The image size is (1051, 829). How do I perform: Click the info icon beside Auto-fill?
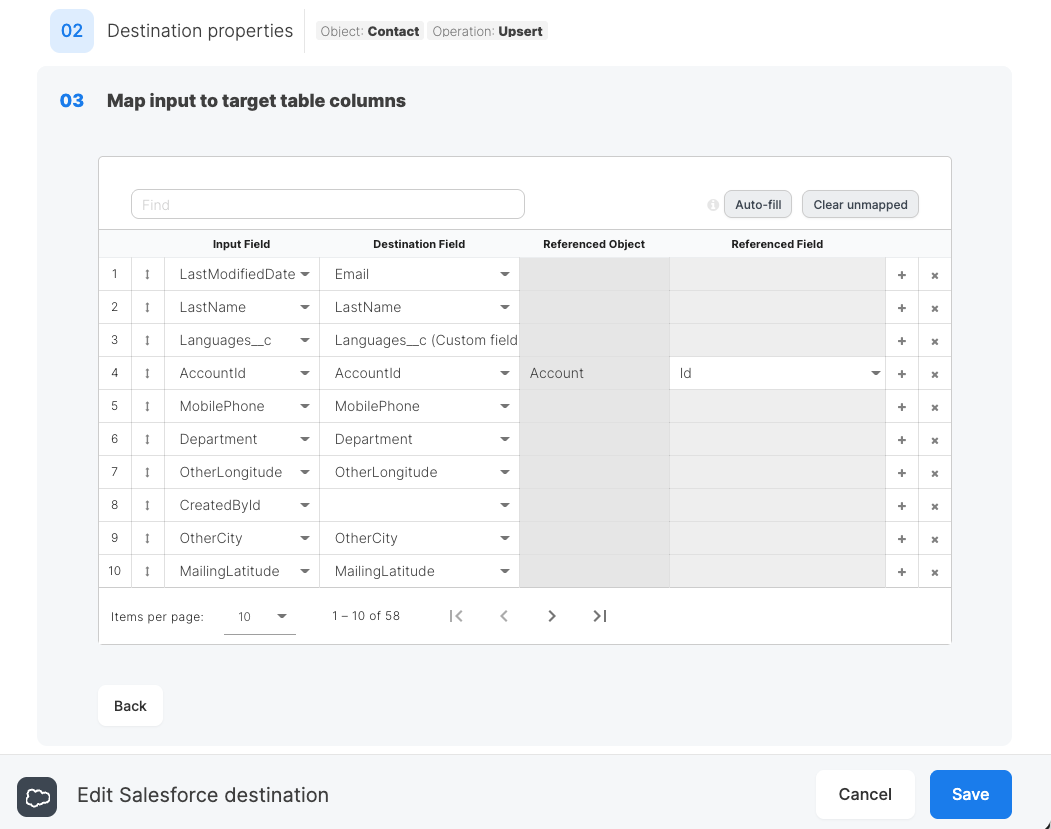click(x=712, y=204)
